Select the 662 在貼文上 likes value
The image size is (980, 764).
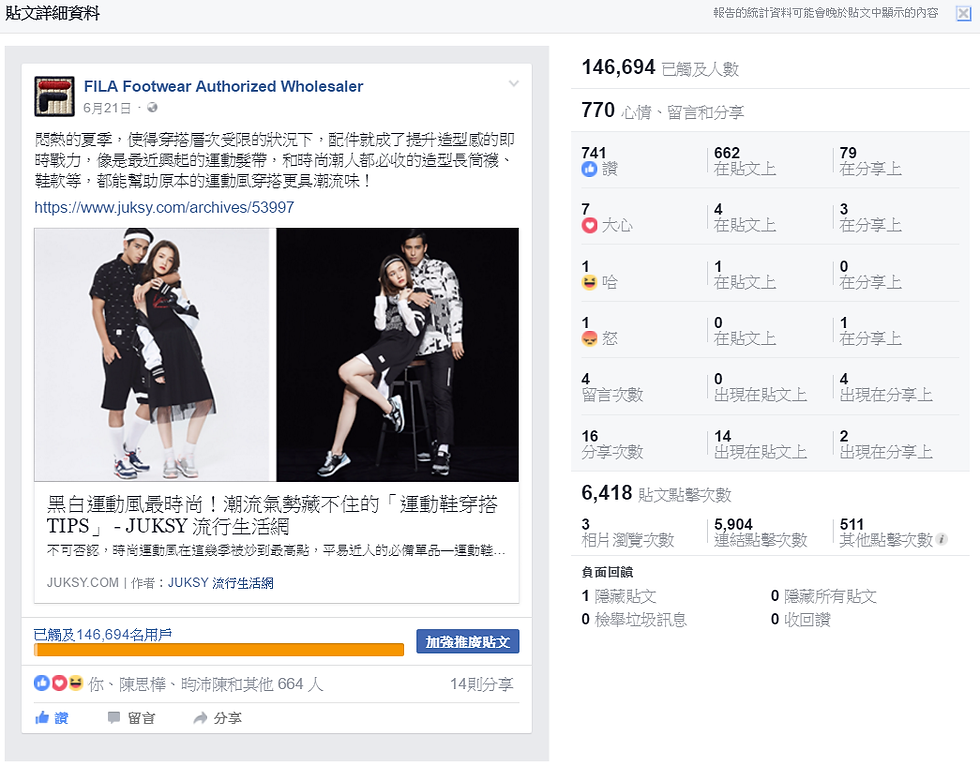pyautogui.click(x=745, y=161)
